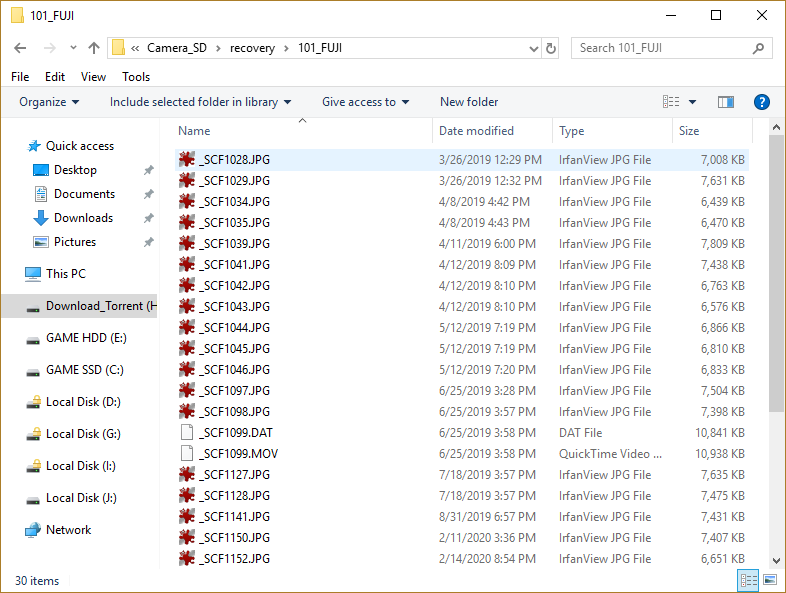Click recovery in the address breadcrumb

pyautogui.click(x=253, y=48)
